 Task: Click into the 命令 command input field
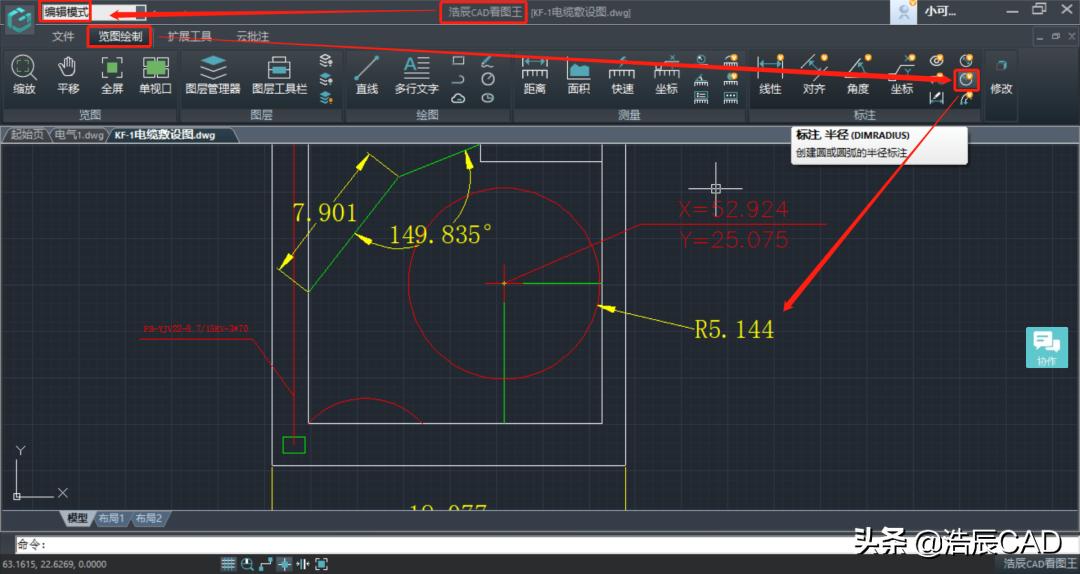click(500, 545)
